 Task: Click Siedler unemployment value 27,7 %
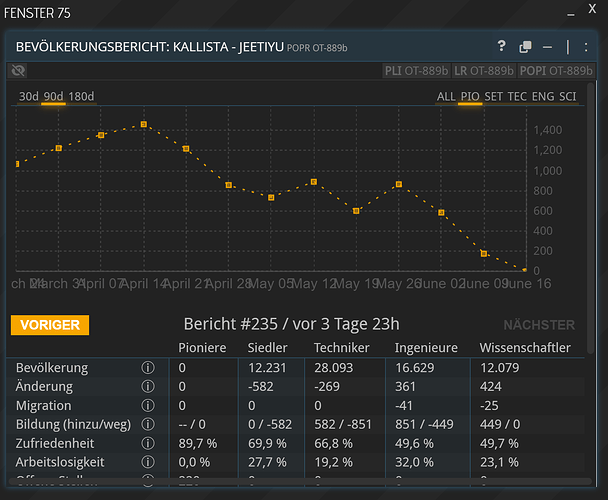coord(267,462)
